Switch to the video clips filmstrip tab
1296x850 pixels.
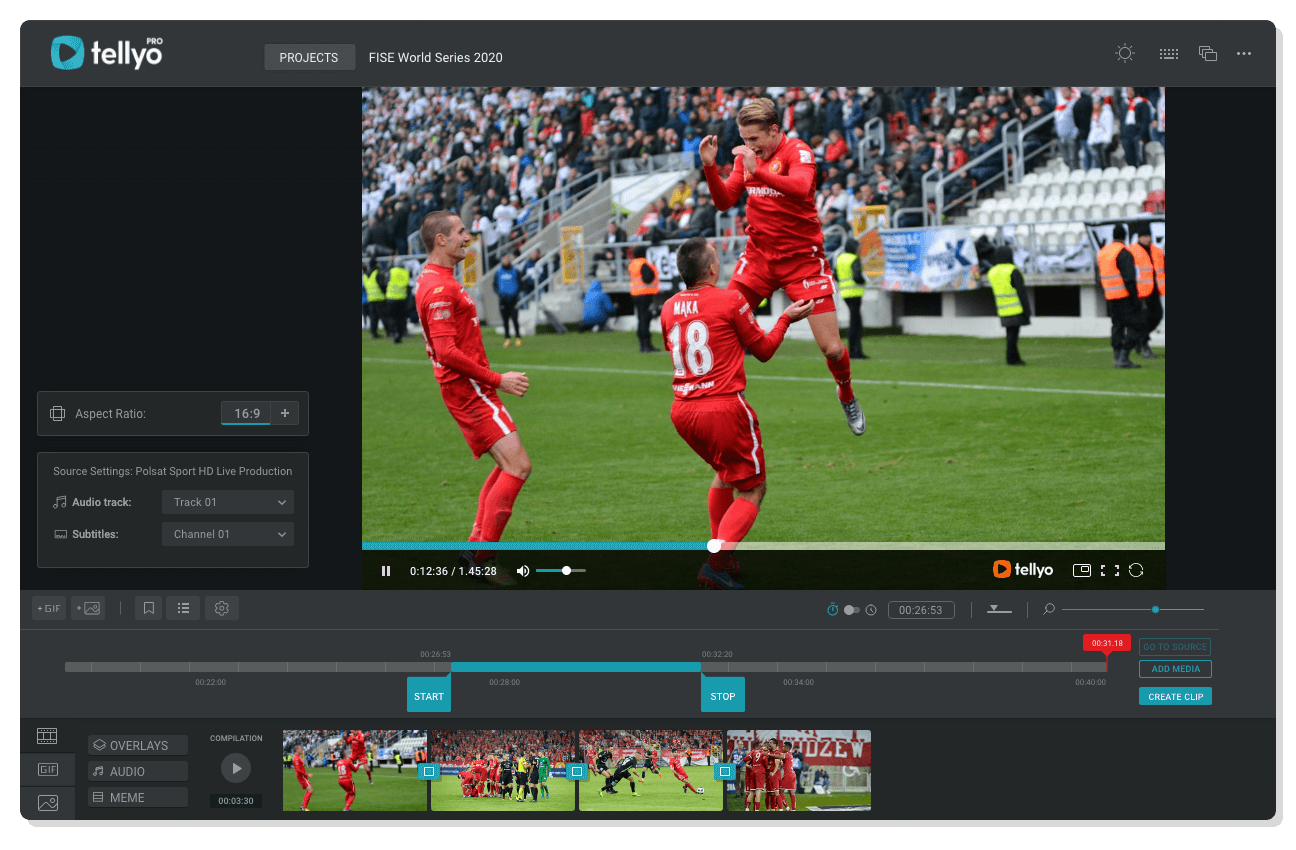point(47,736)
